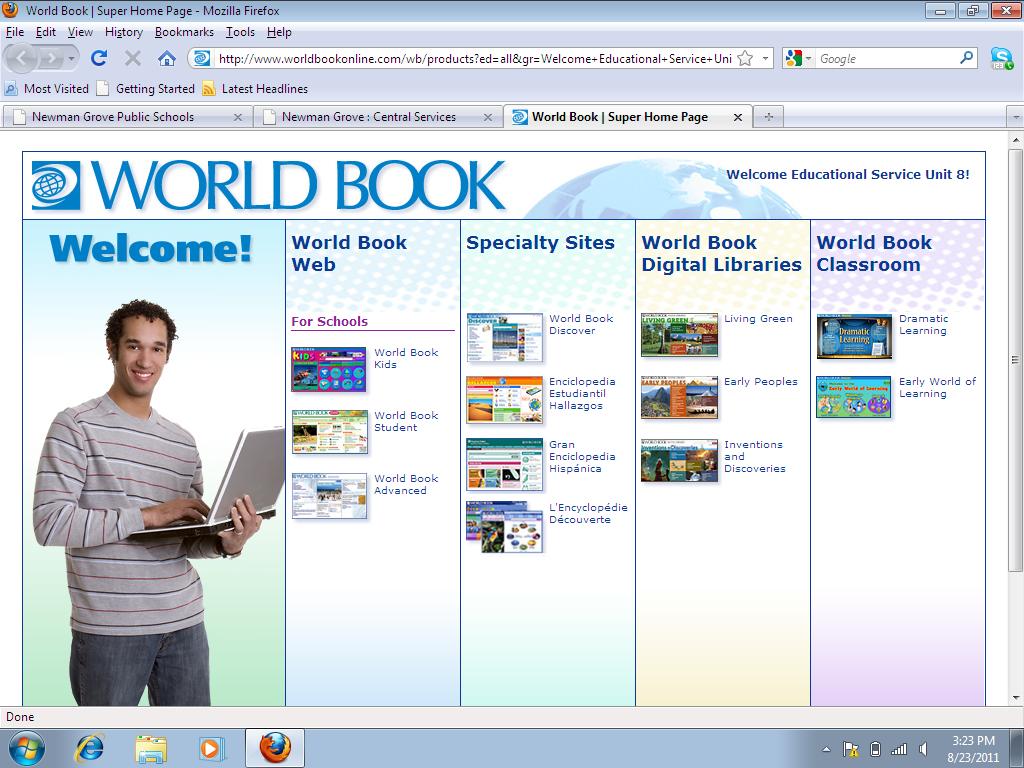The width and height of the screenshot is (1024, 768).
Task: Click the network signal tray icon
Action: [899, 749]
